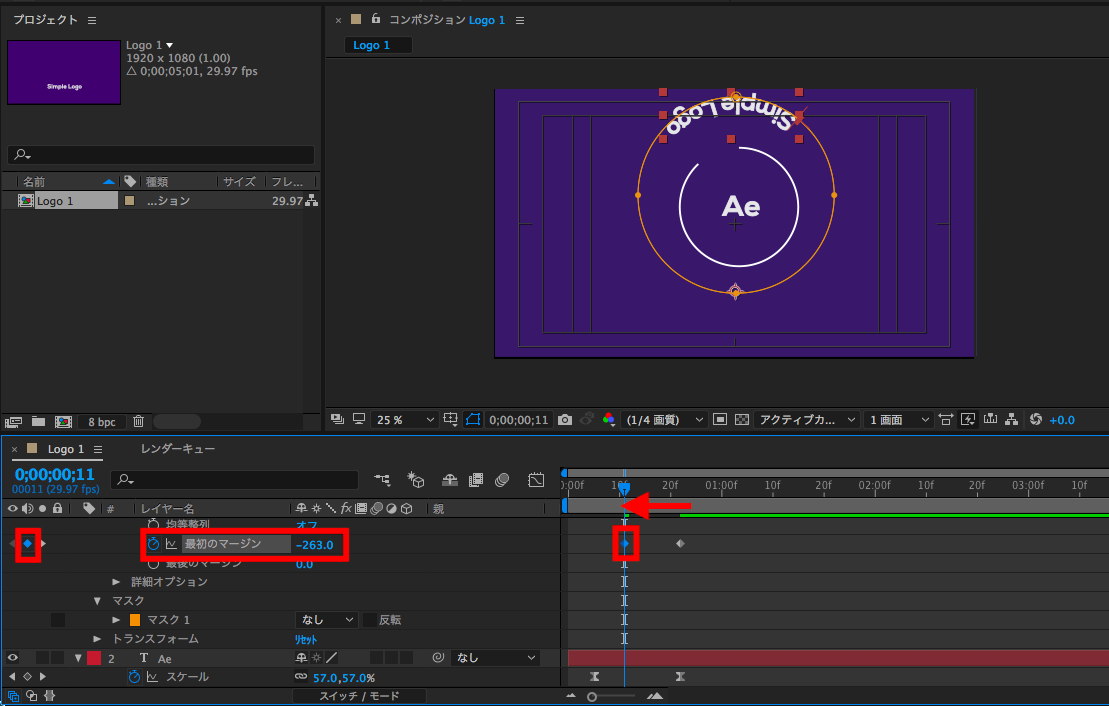The height and width of the screenshot is (706, 1109).
Task: Click the stopwatch next to スケール
Action: [x=134, y=677]
